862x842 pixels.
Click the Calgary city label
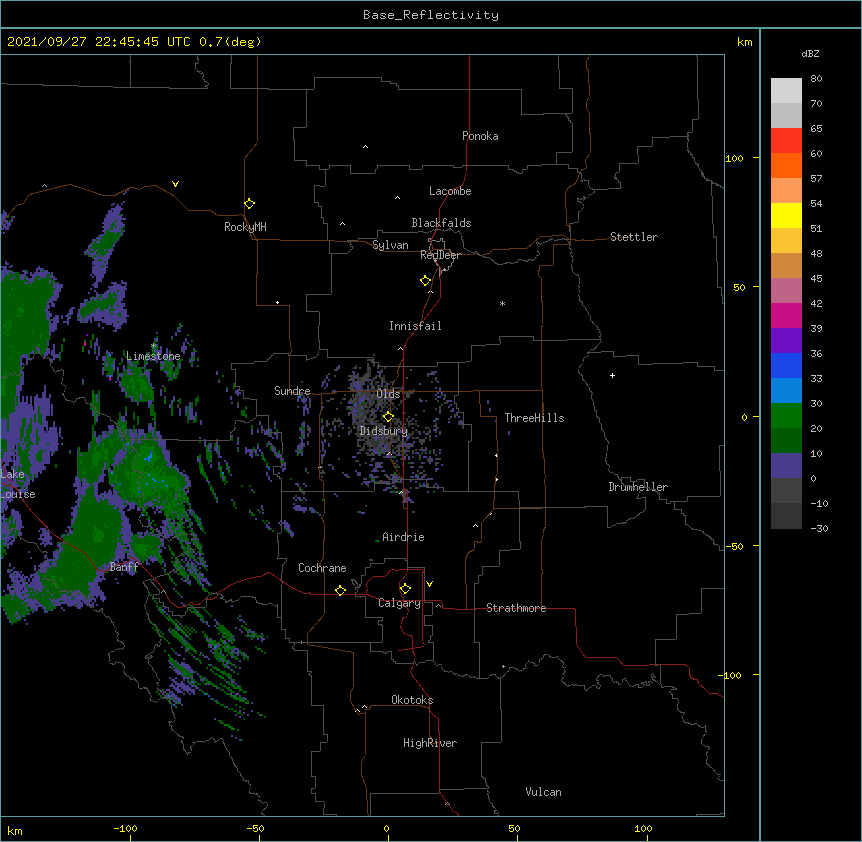click(400, 603)
